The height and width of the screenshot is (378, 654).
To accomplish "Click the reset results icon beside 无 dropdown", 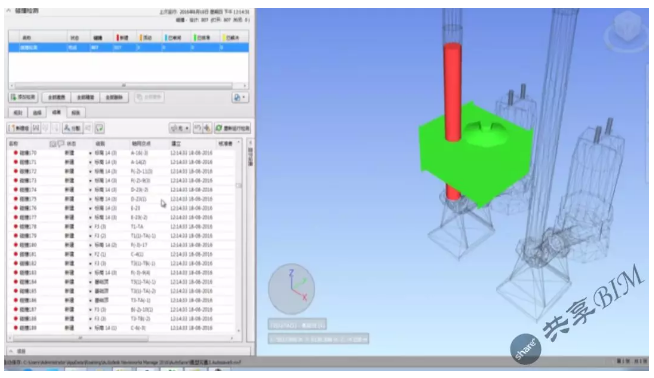I will coord(198,128).
